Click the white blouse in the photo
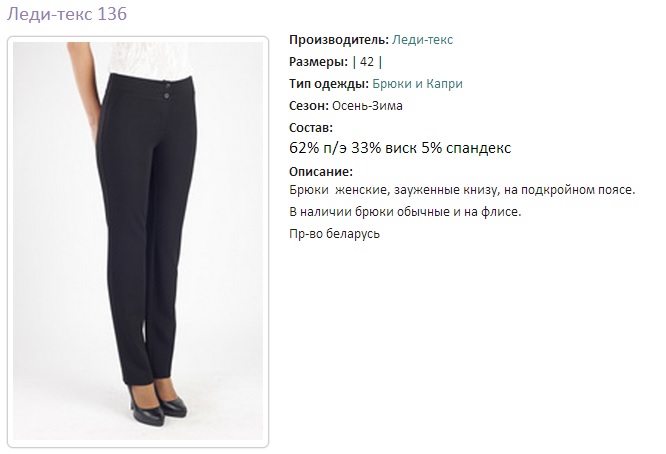Viewport: 666px width, 454px height. pyautogui.click(x=149, y=59)
